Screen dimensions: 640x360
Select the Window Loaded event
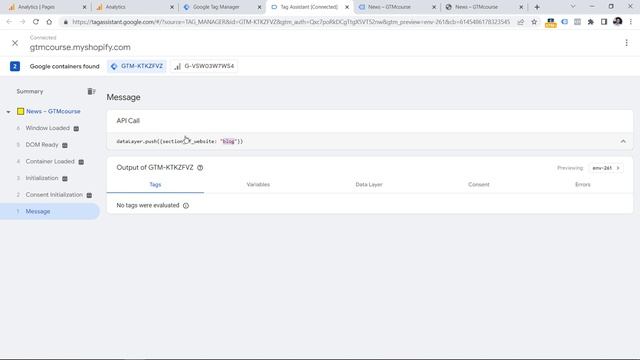point(47,128)
